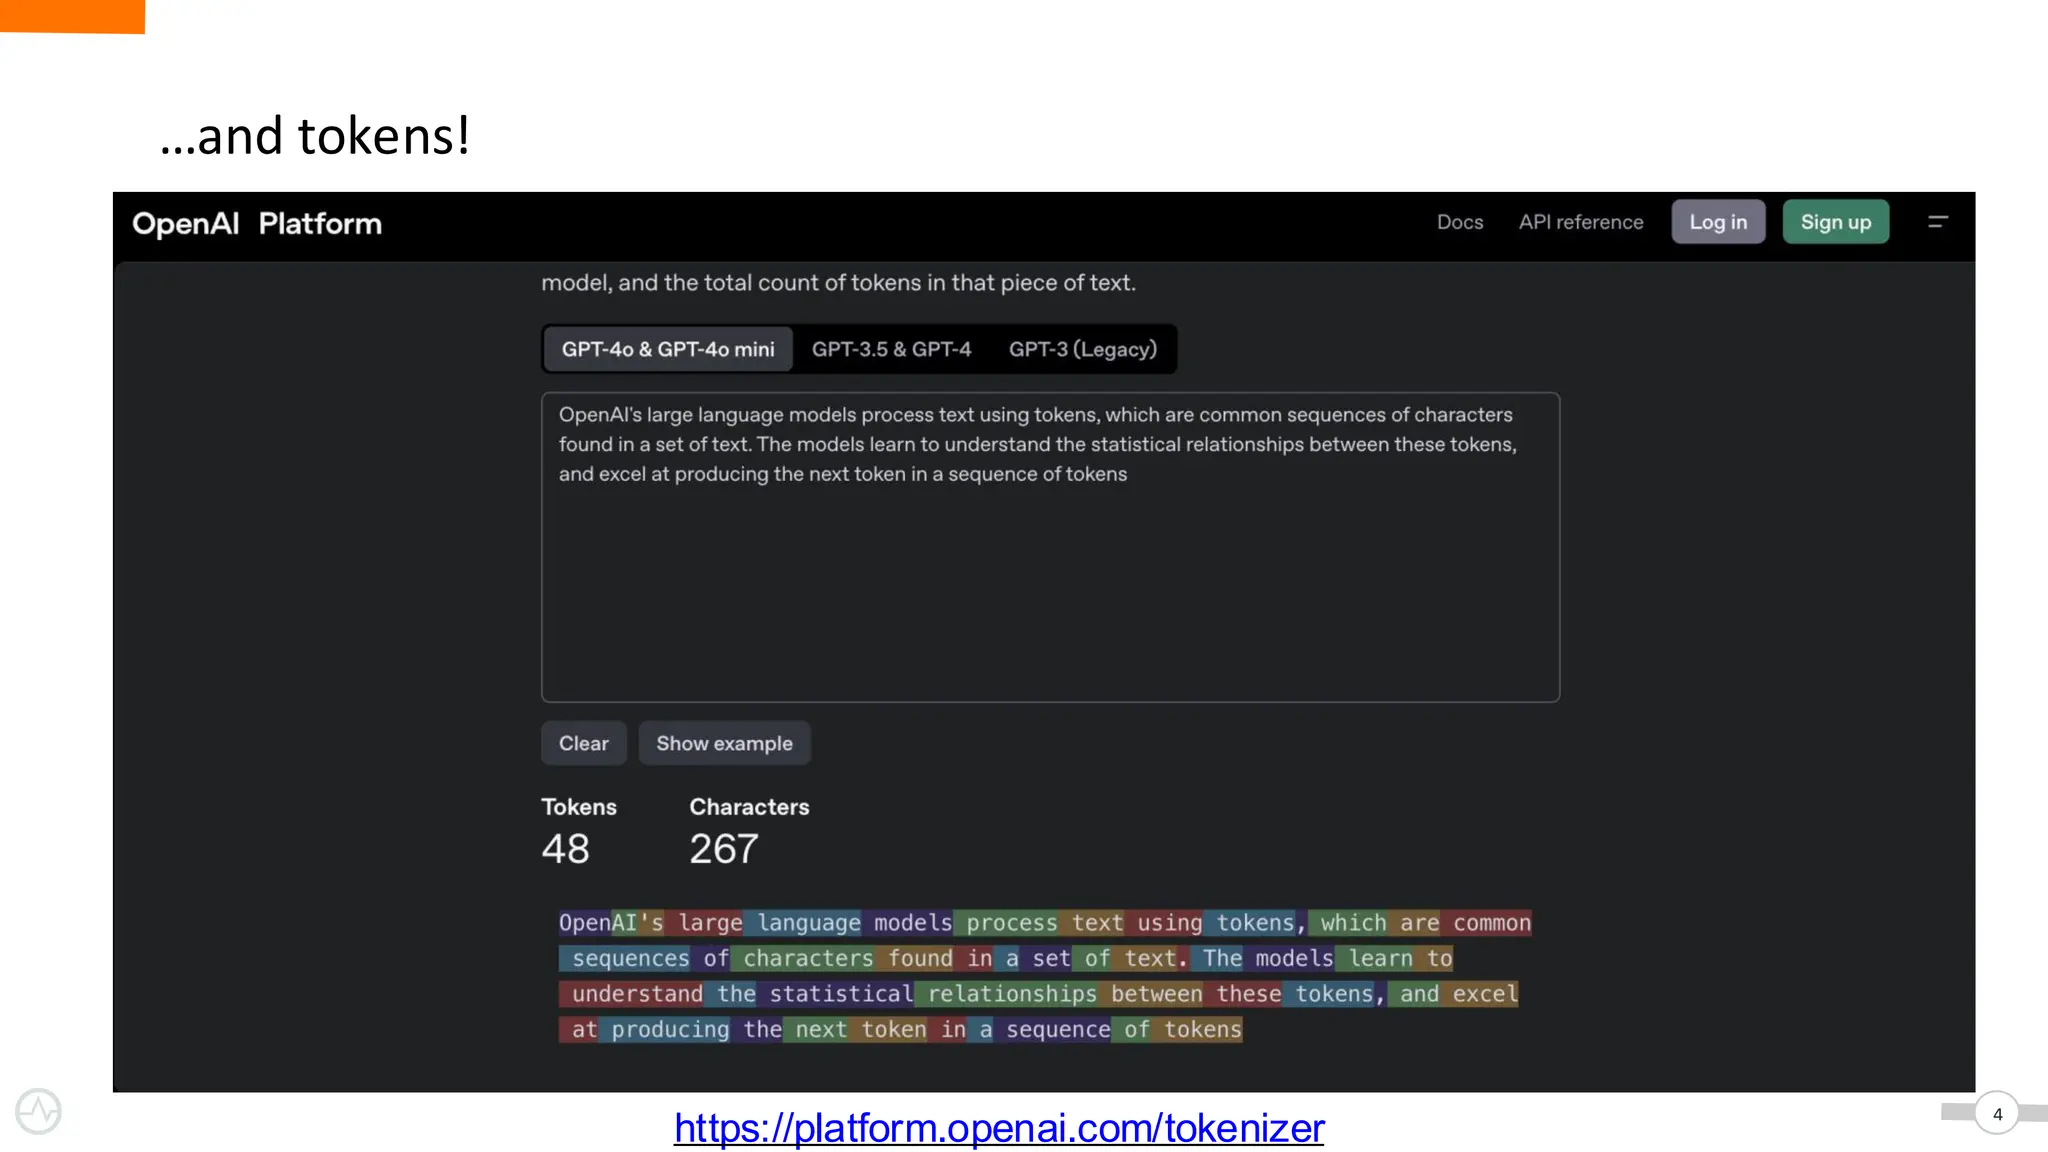The width and height of the screenshot is (2048, 1152).
Task: Click the highlighted token "relationships"
Action: [x=1006, y=993]
